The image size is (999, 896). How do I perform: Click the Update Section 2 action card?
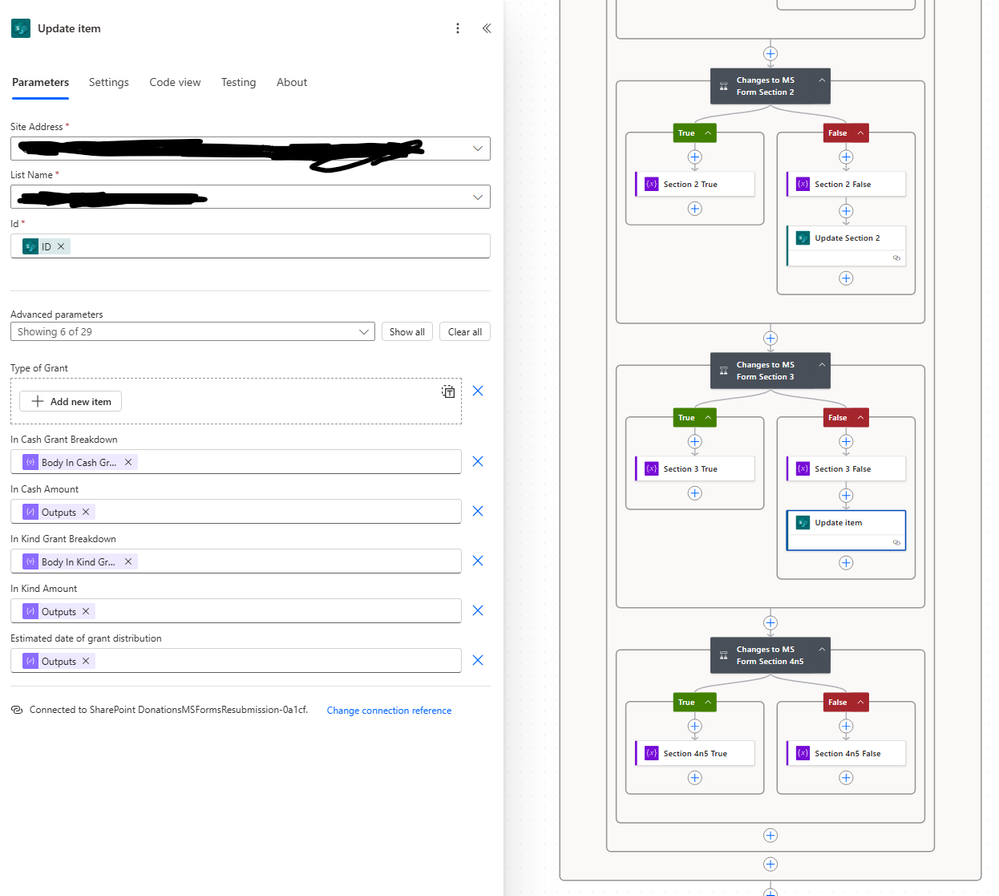846,245
